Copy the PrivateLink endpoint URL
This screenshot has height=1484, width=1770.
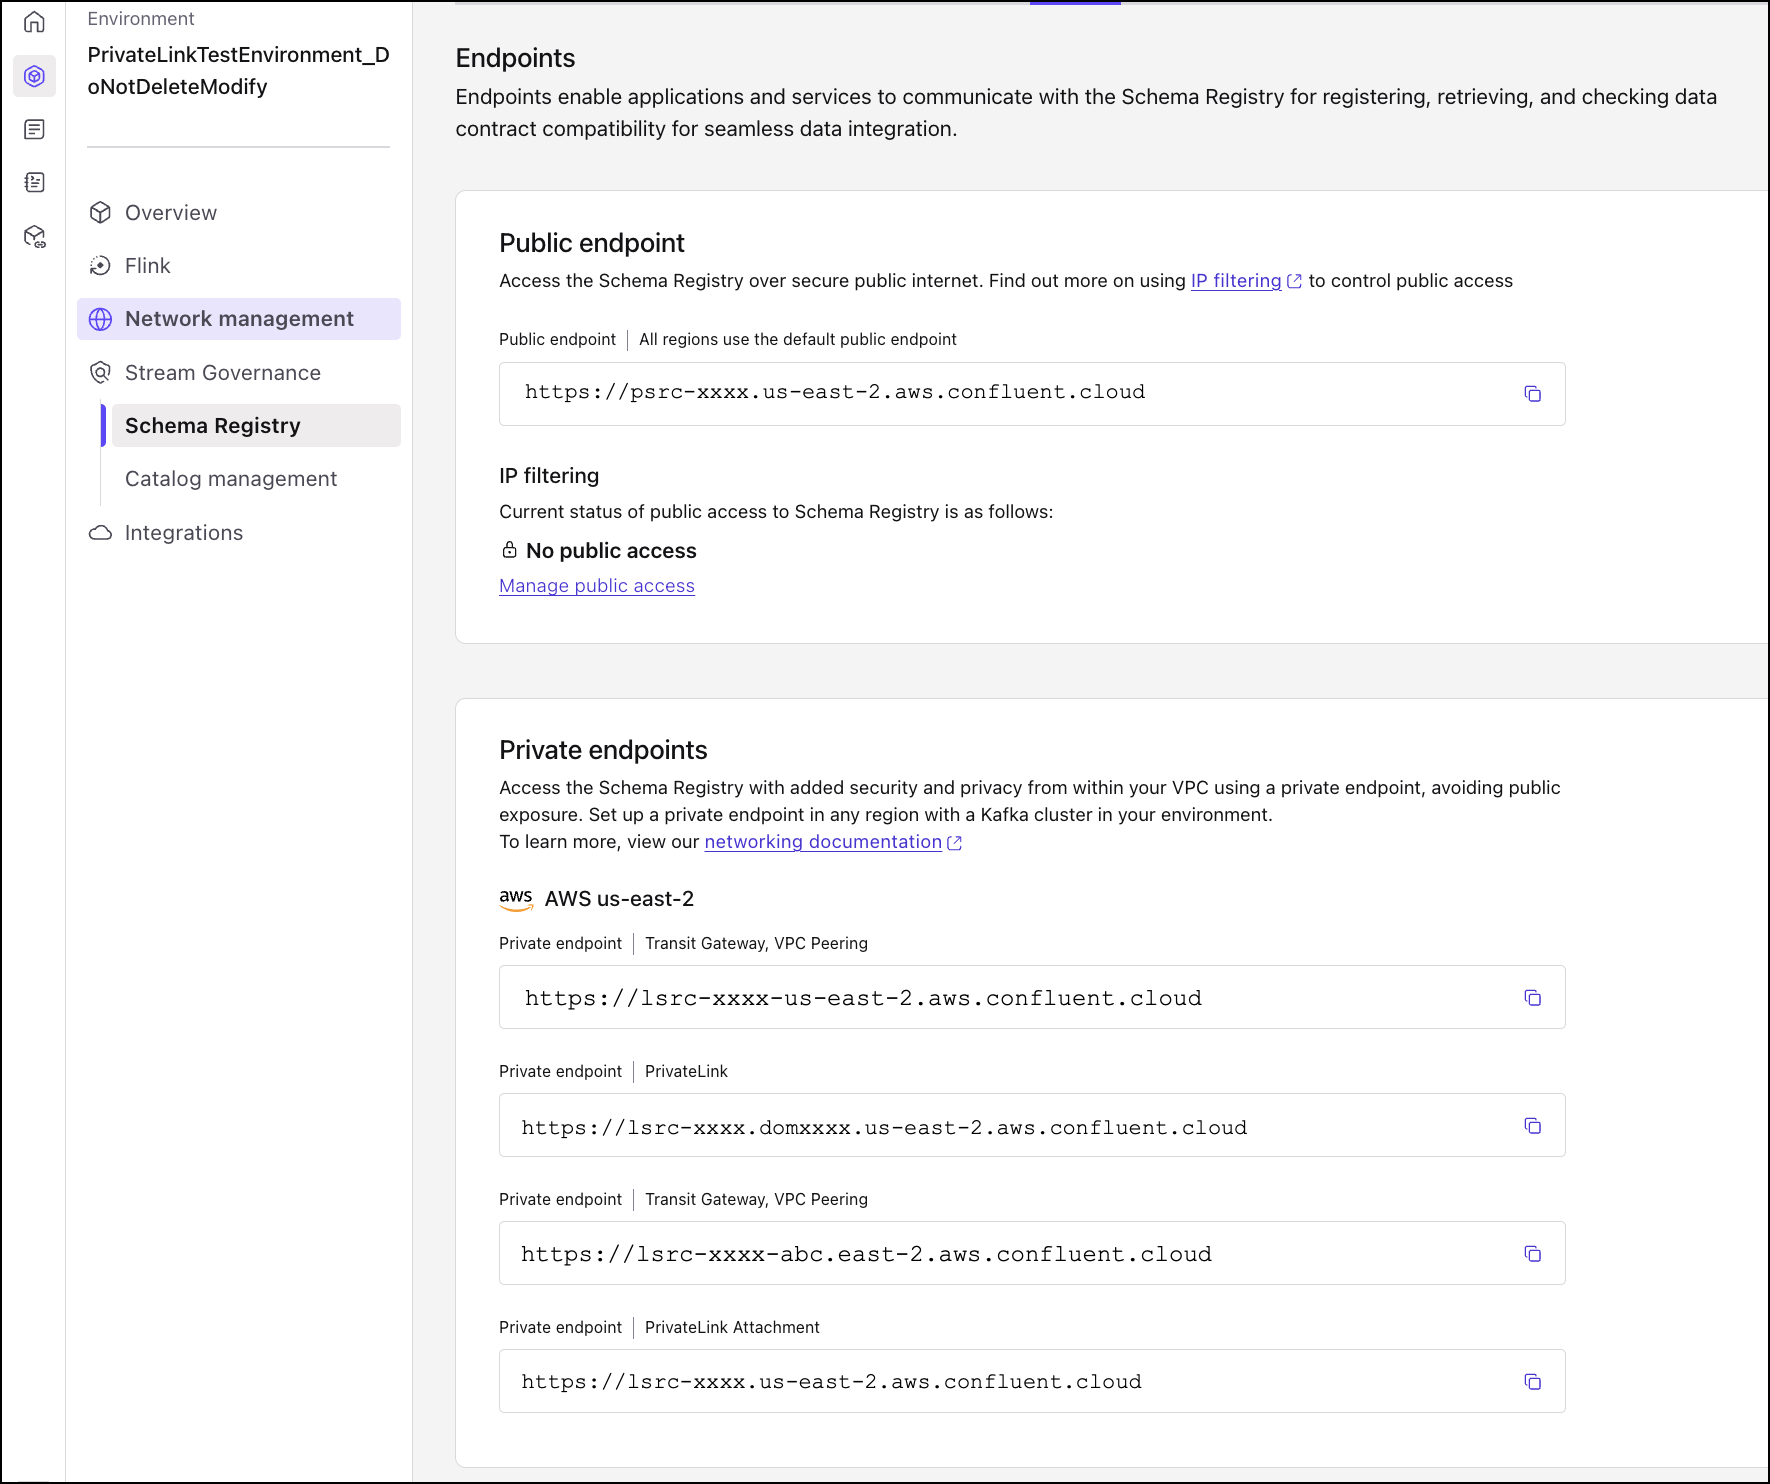pos(1533,1125)
